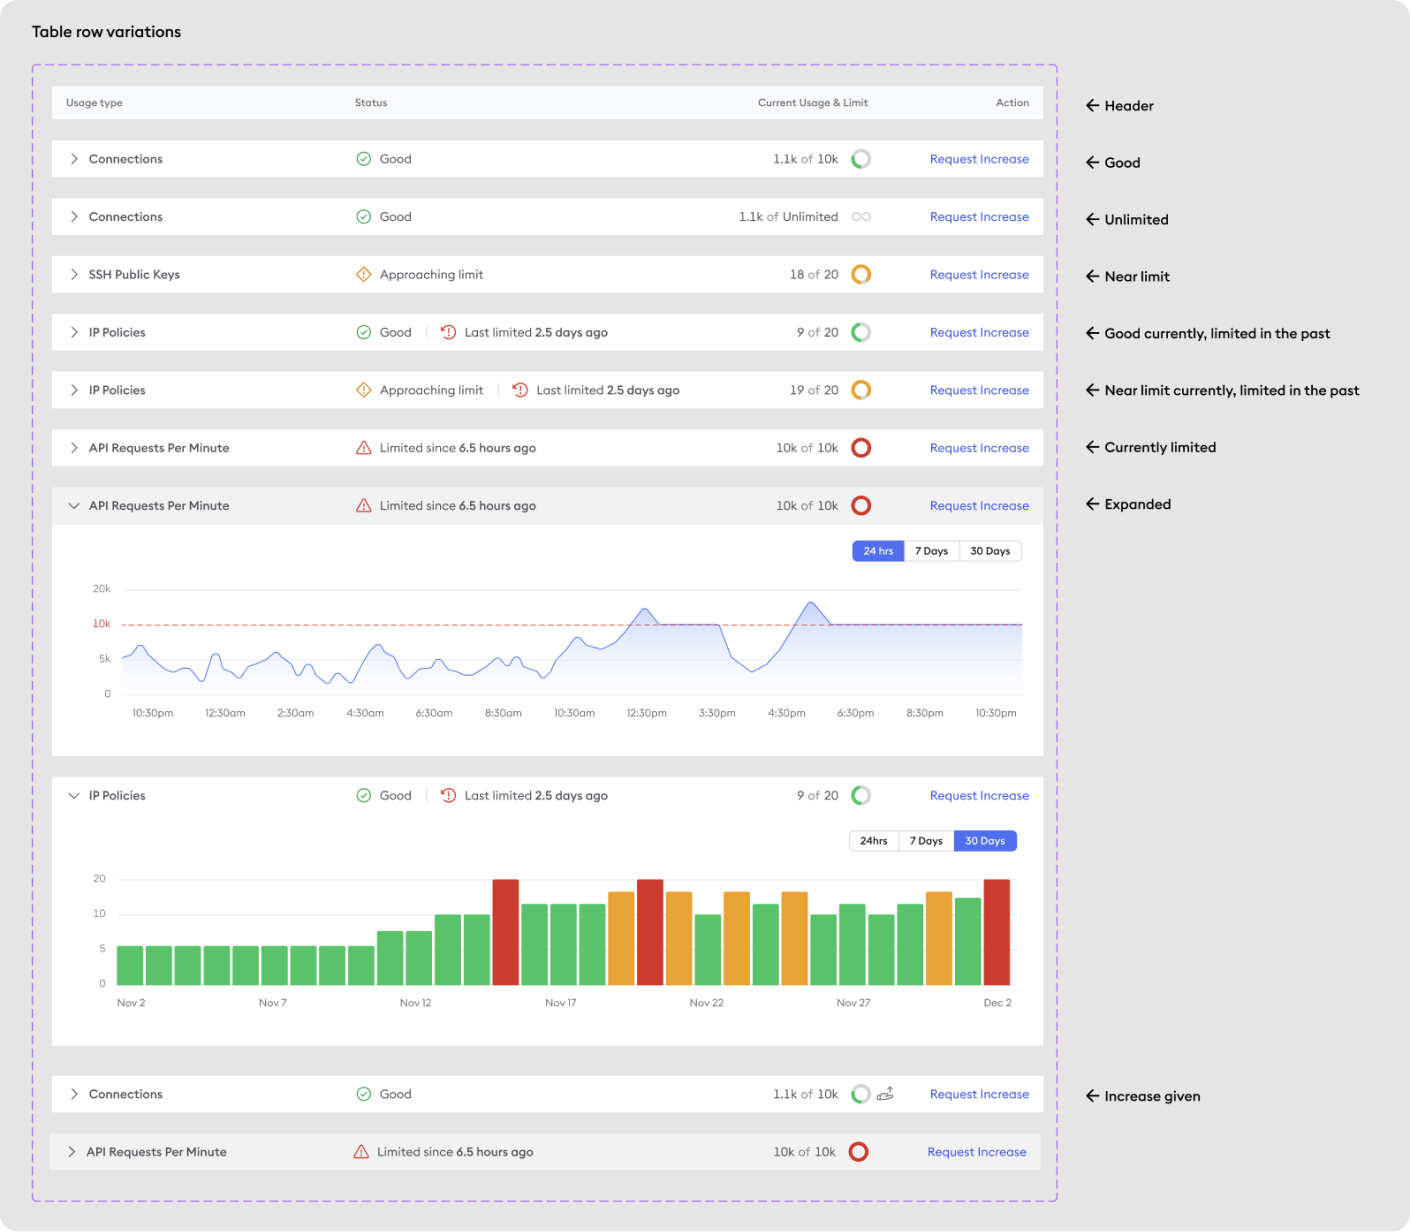Collapse the expanded API Requests Per Minute row
1410x1232 pixels.
(x=74, y=506)
